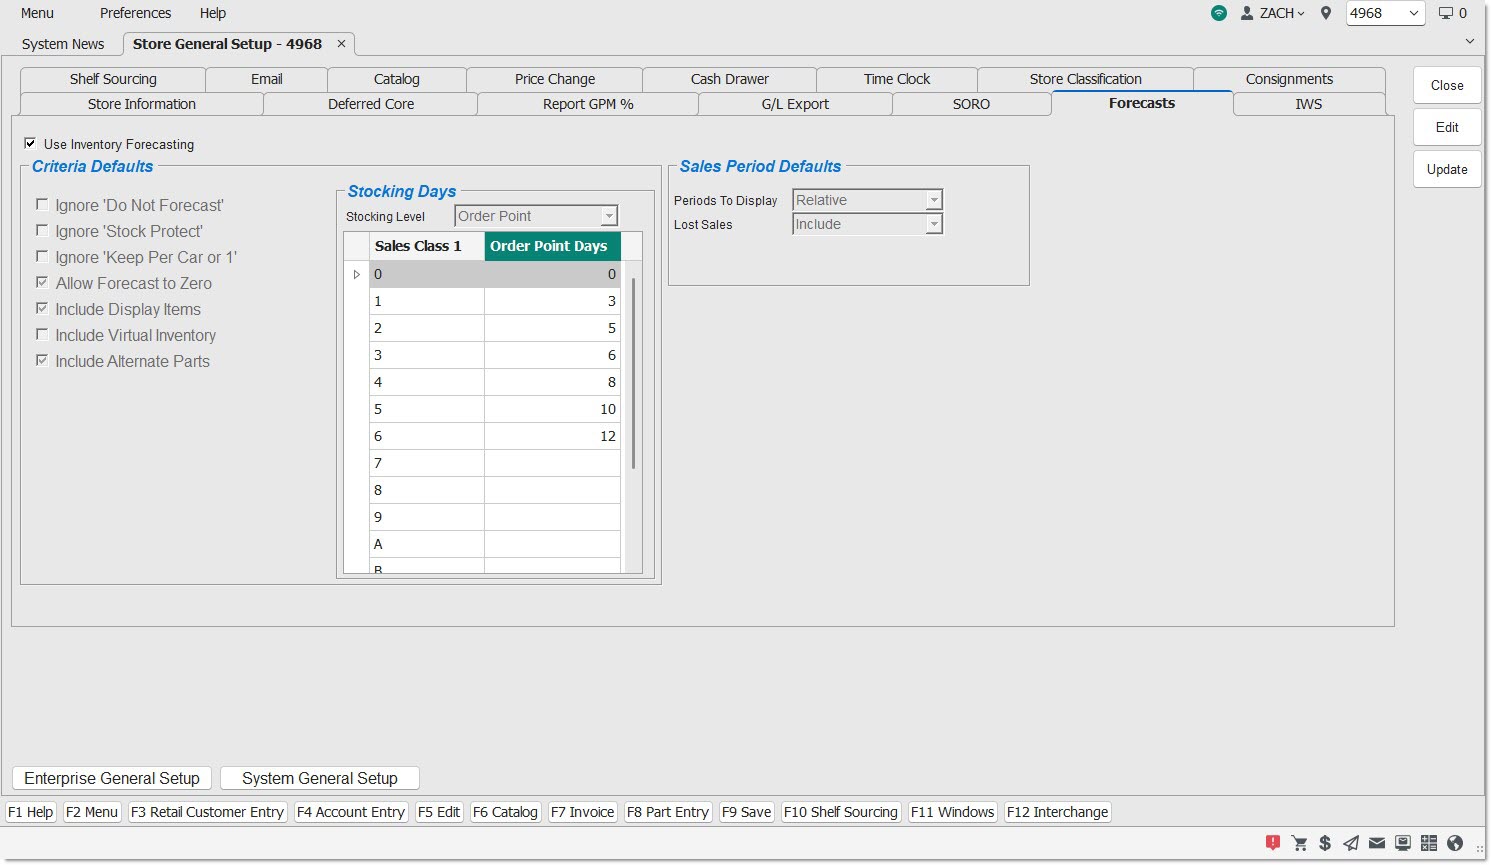Open the shopping cart icon in status bar

coord(1299,843)
